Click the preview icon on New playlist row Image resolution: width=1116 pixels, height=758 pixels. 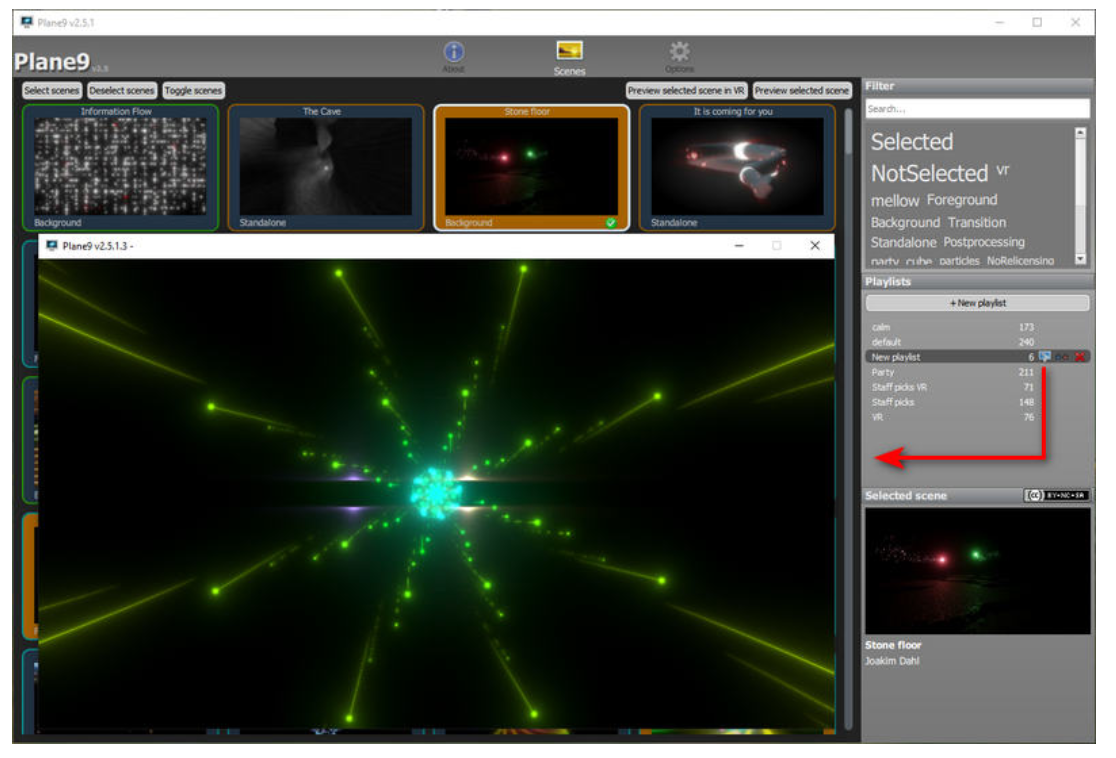(x=1045, y=357)
